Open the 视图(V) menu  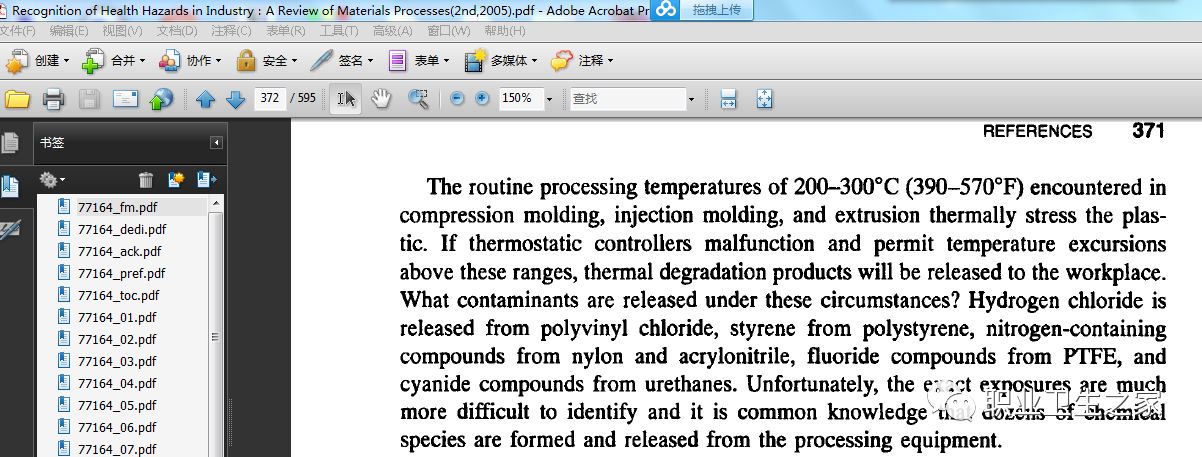coord(123,31)
